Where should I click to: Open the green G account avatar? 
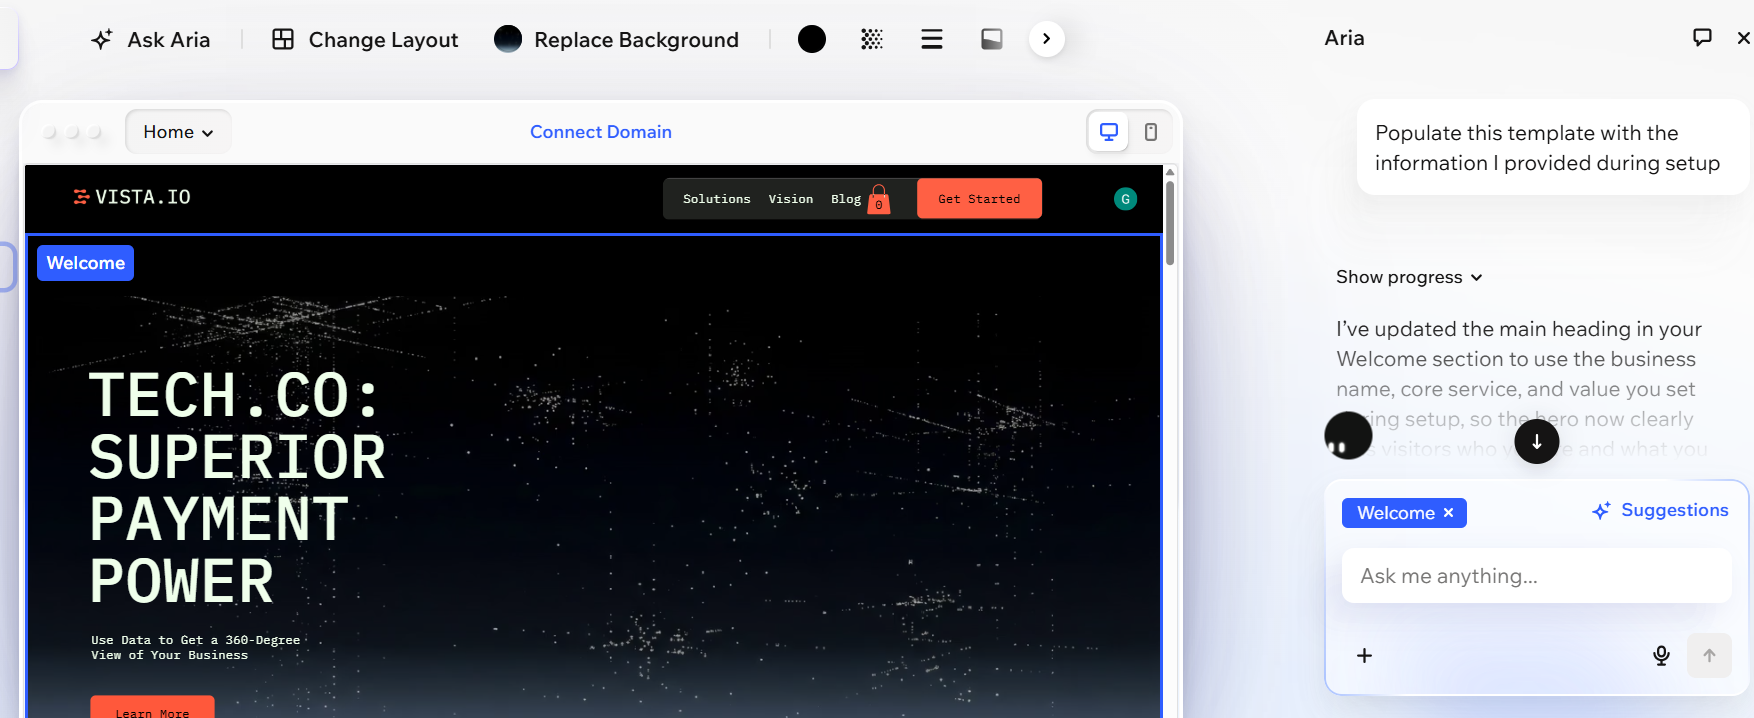coord(1125,199)
